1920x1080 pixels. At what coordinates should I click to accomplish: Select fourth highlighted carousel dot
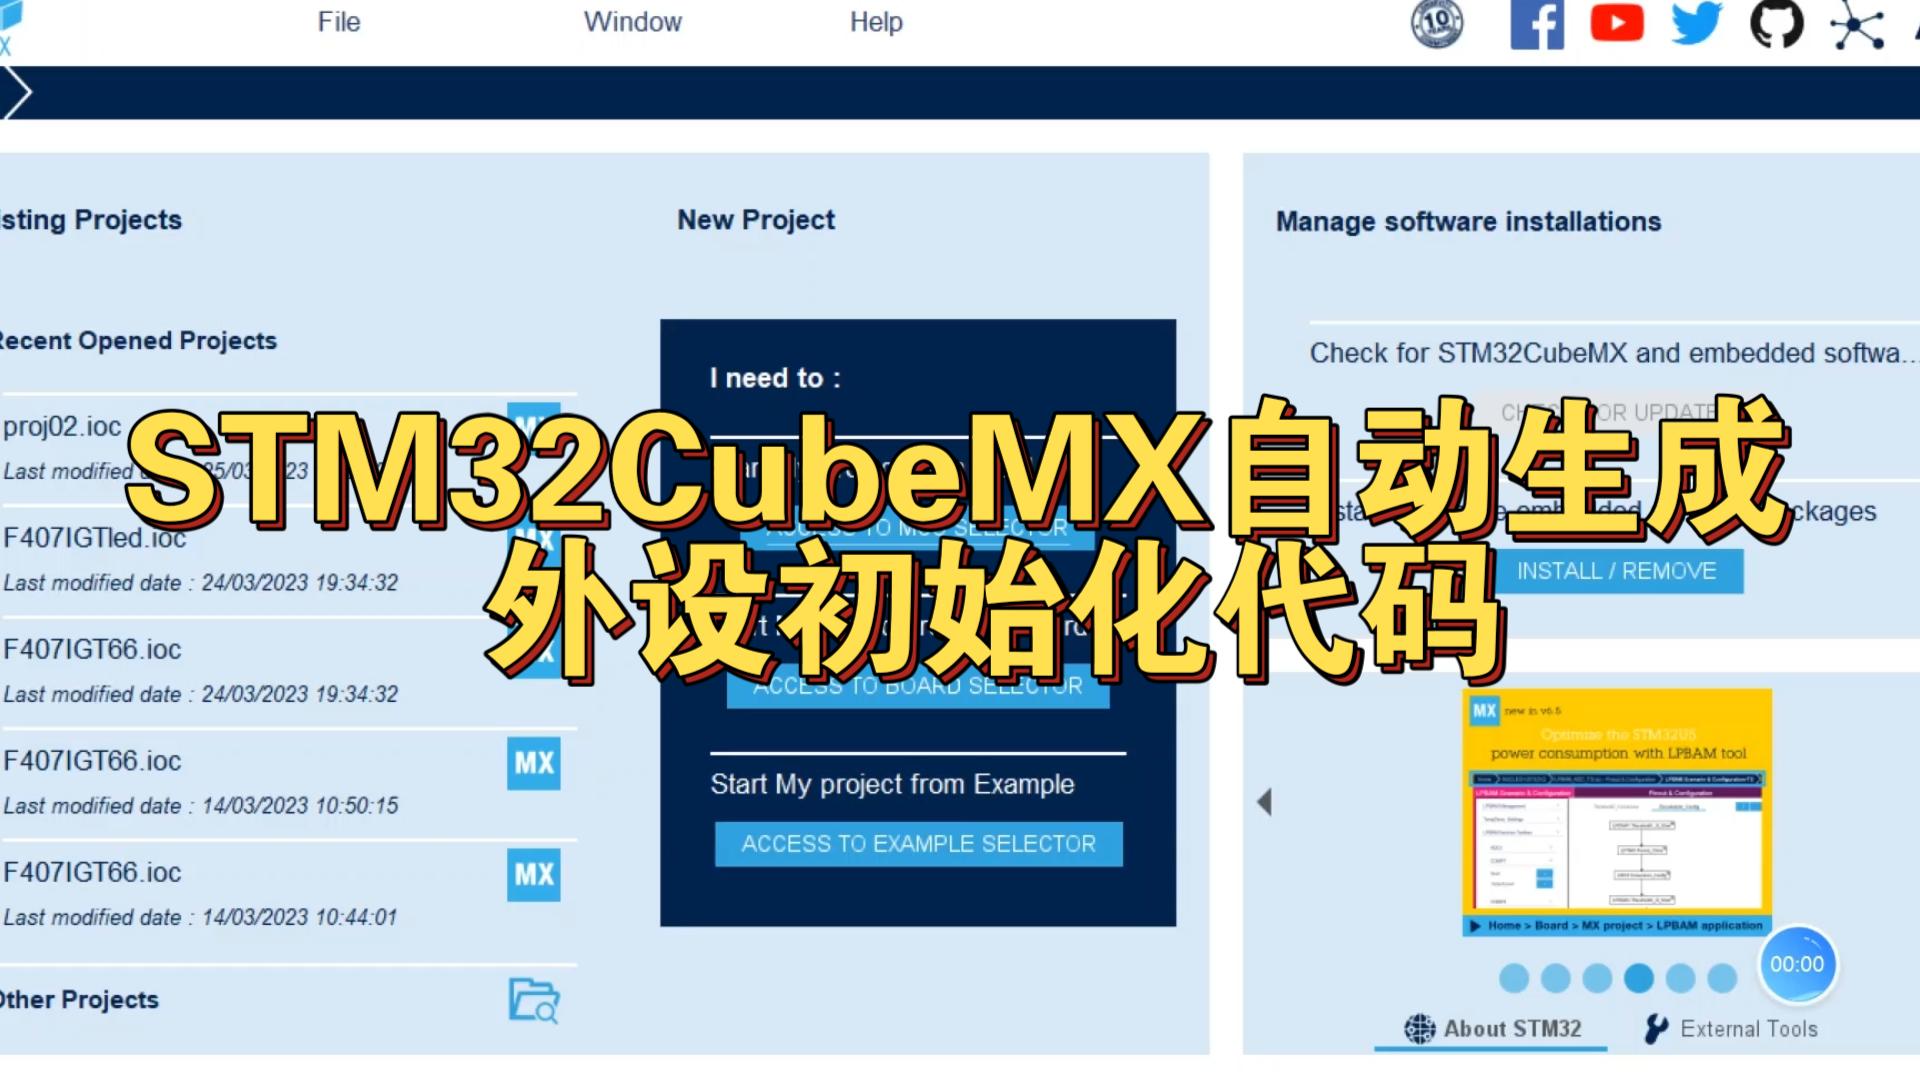click(1639, 978)
